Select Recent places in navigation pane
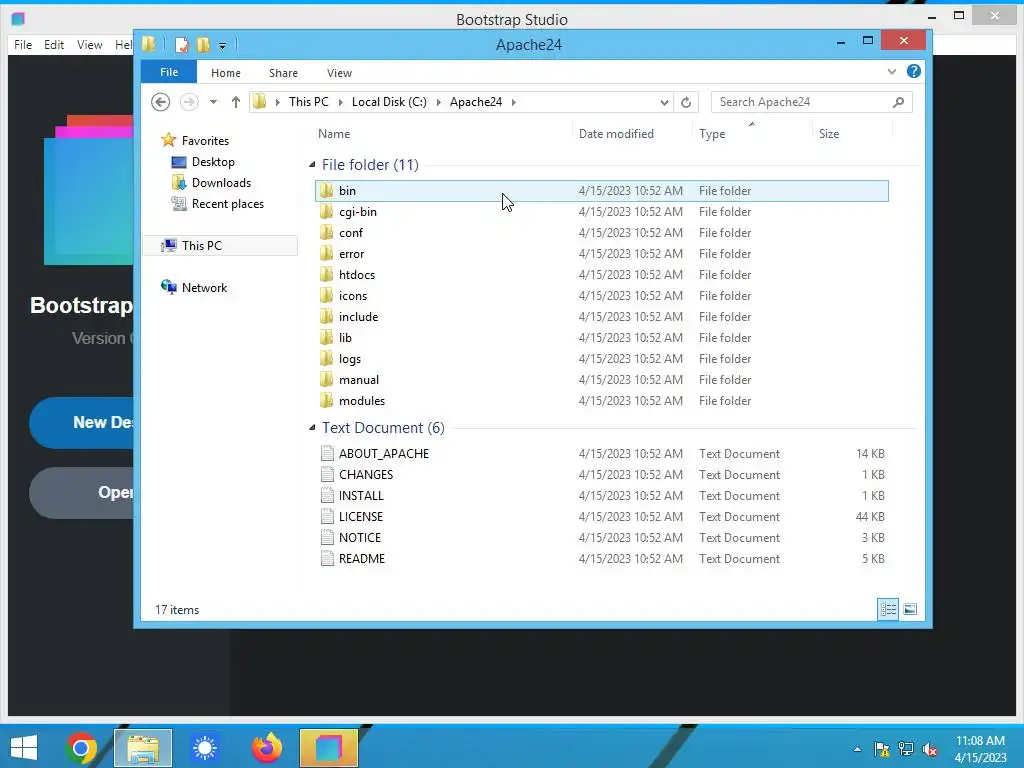The image size is (1024, 768). [x=227, y=204]
